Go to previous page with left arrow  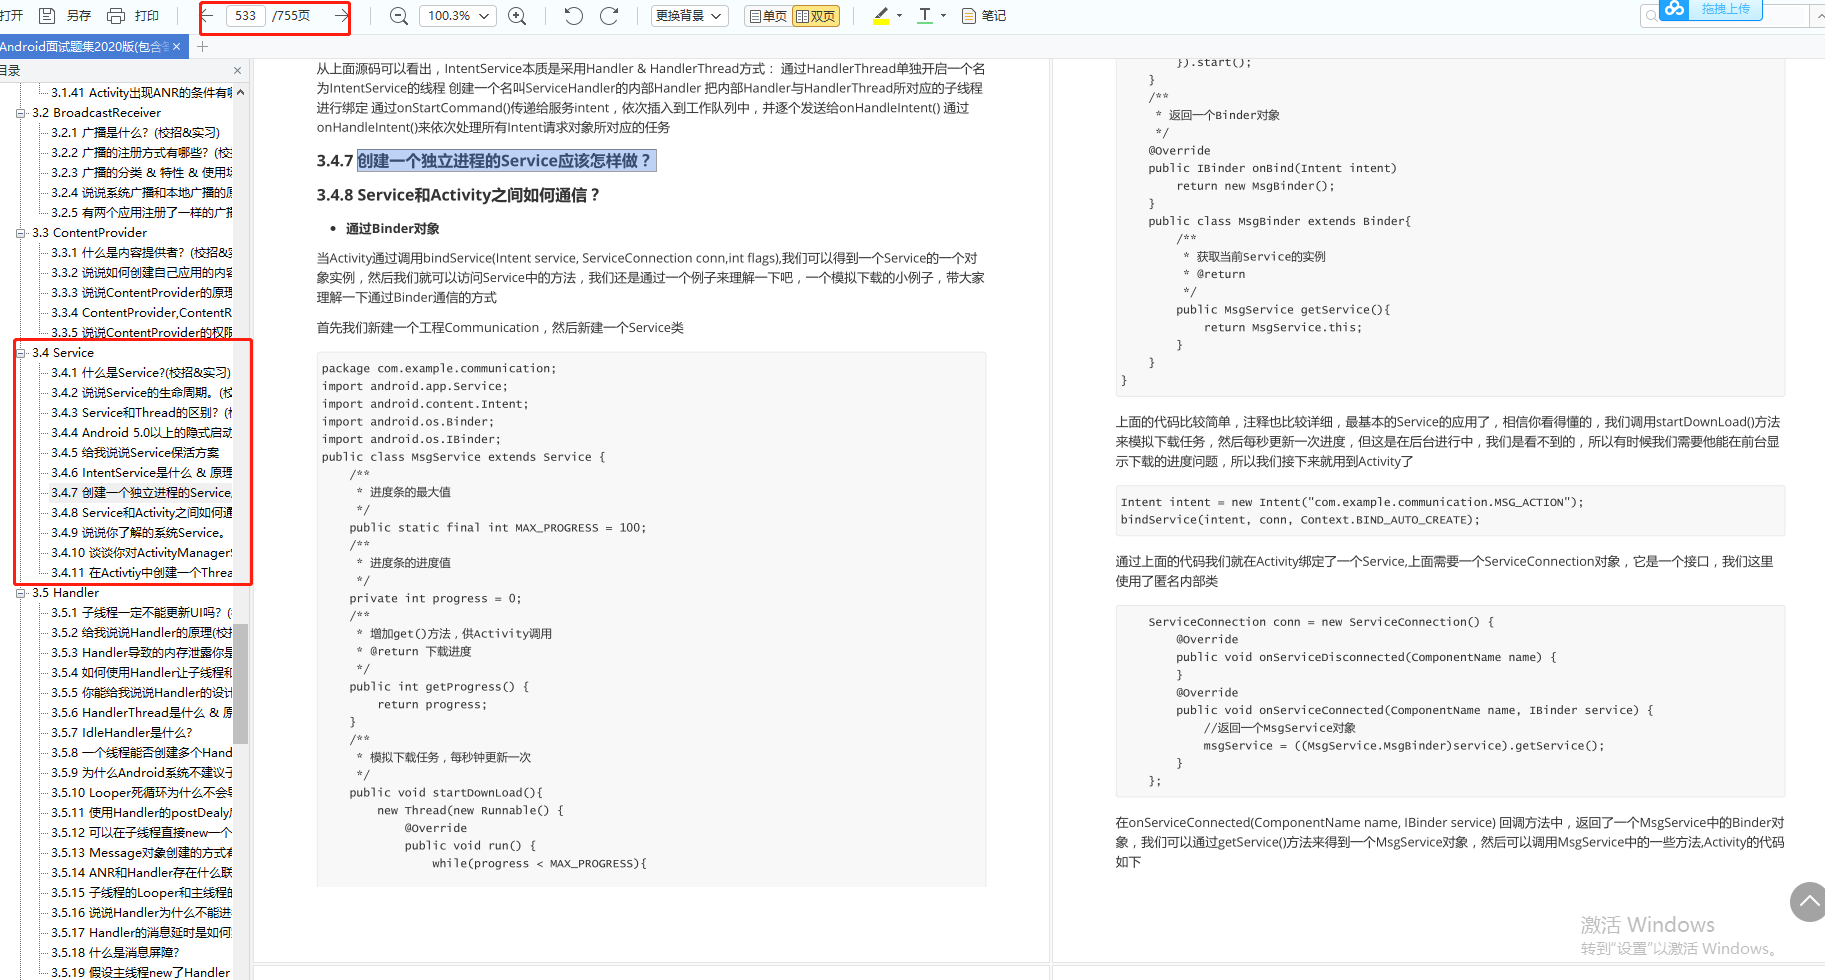point(209,15)
